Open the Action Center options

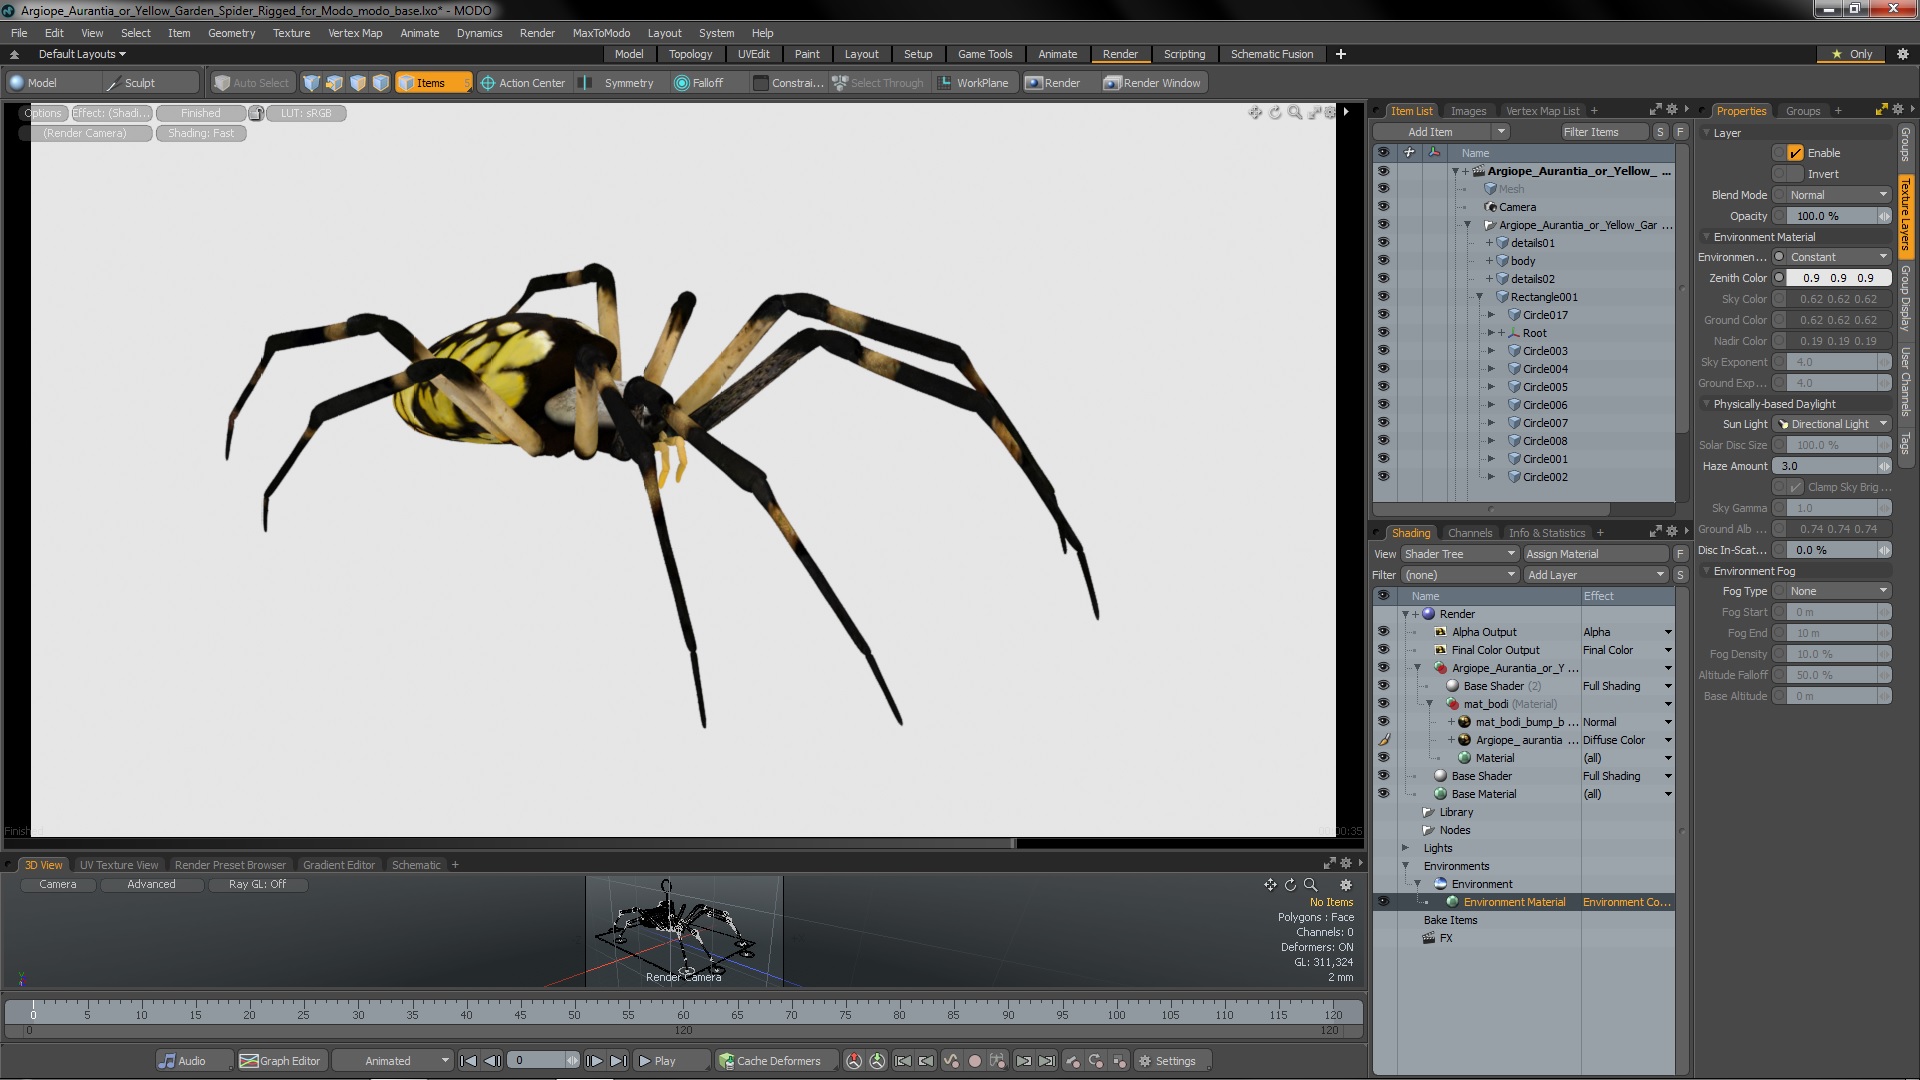523,83
